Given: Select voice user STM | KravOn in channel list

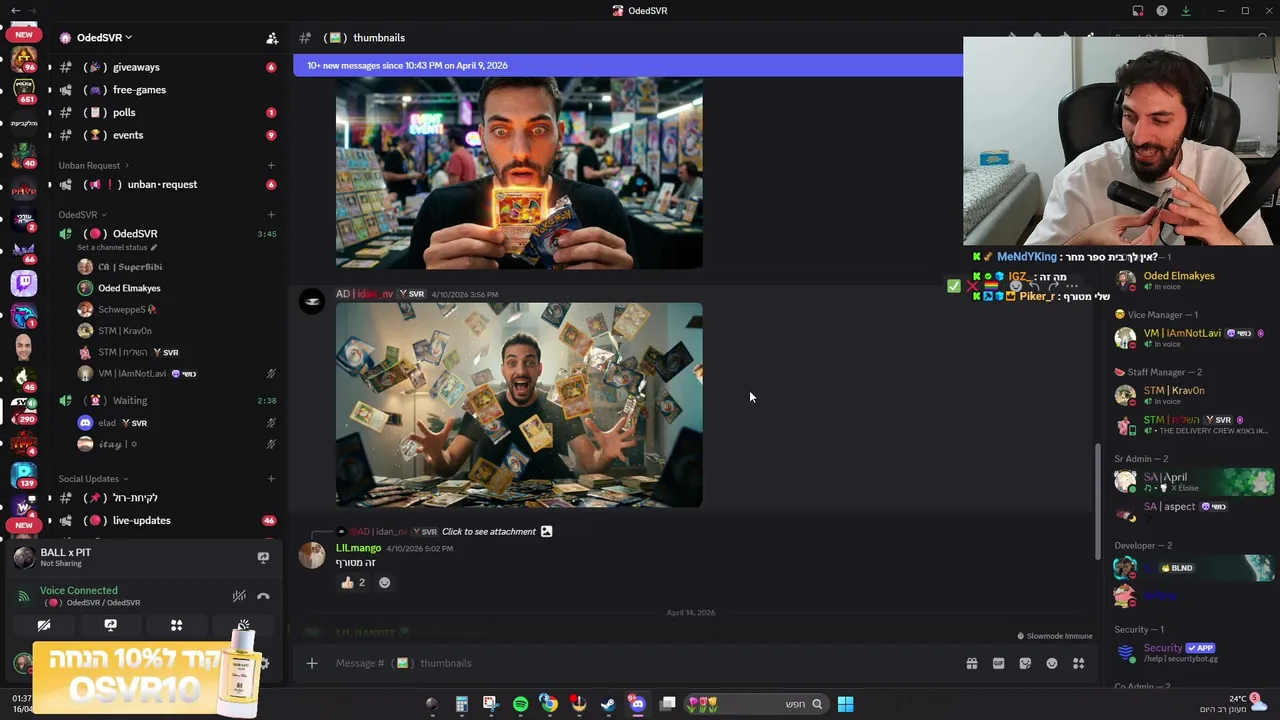Looking at the screenshot, I should tap(125, 331).
